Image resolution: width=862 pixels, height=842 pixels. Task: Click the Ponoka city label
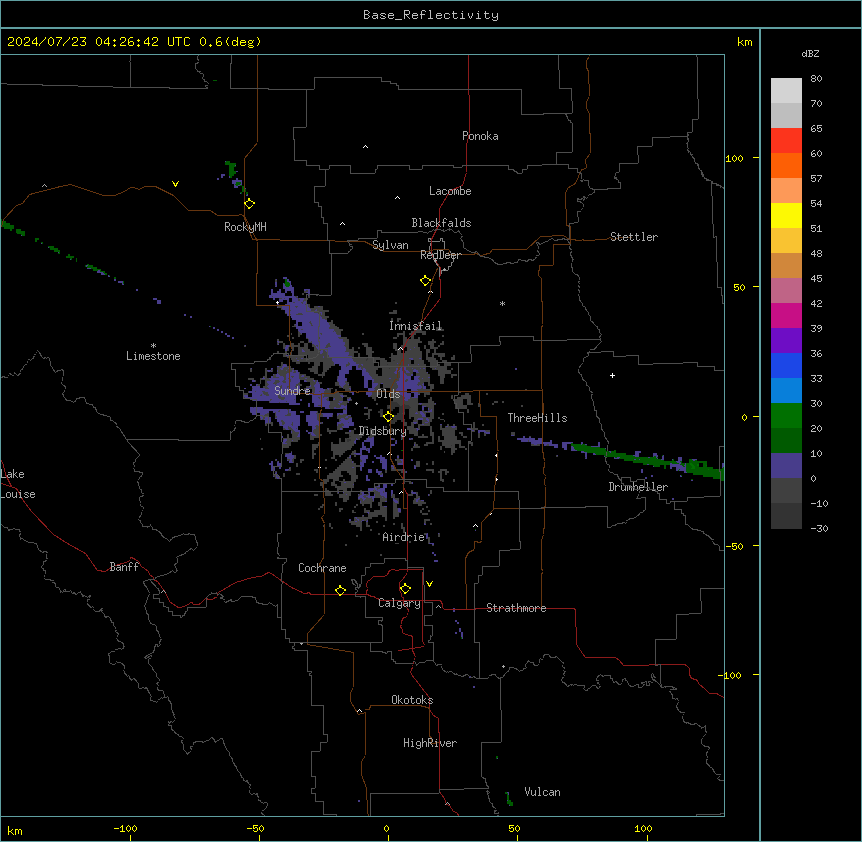tap(480, 136)
